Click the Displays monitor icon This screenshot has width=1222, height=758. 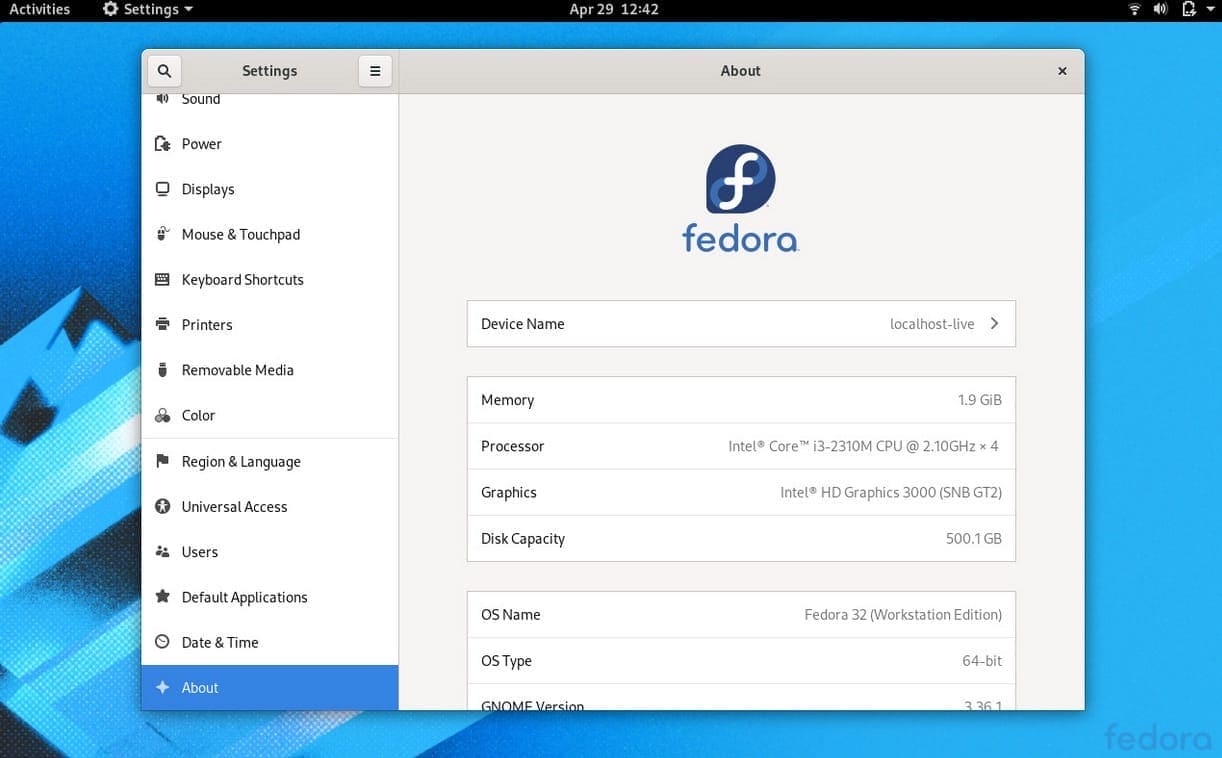tap(162, 189)
